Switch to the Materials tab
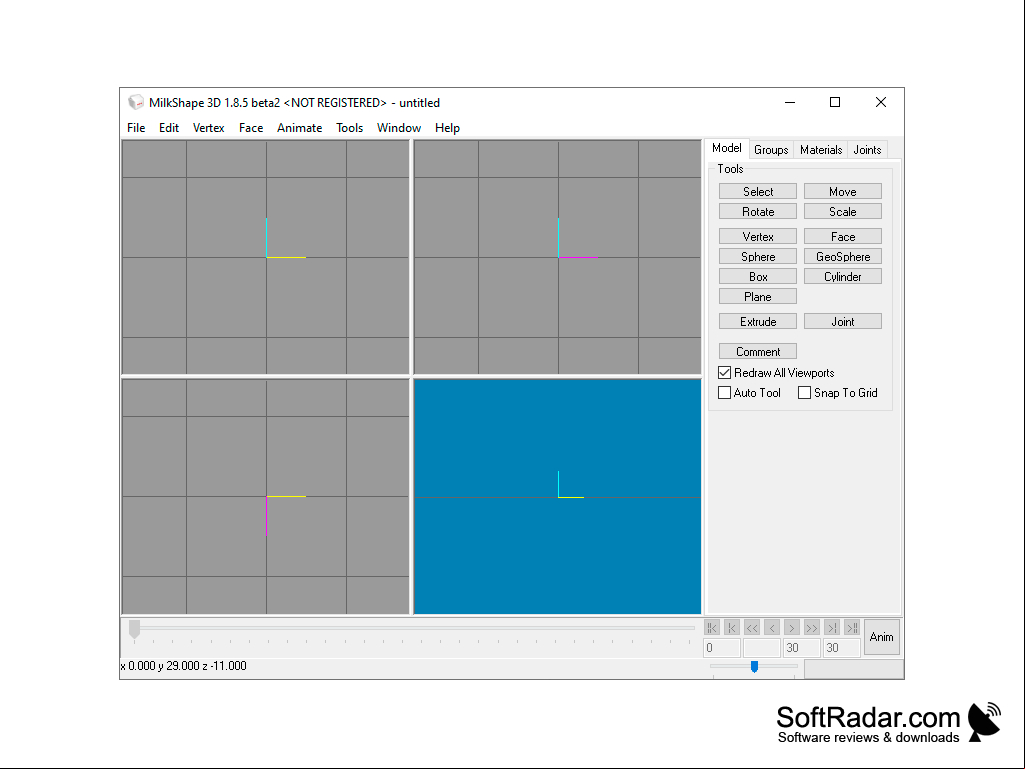Screen dimensions: 1025x769 click(x=821, y=150)
